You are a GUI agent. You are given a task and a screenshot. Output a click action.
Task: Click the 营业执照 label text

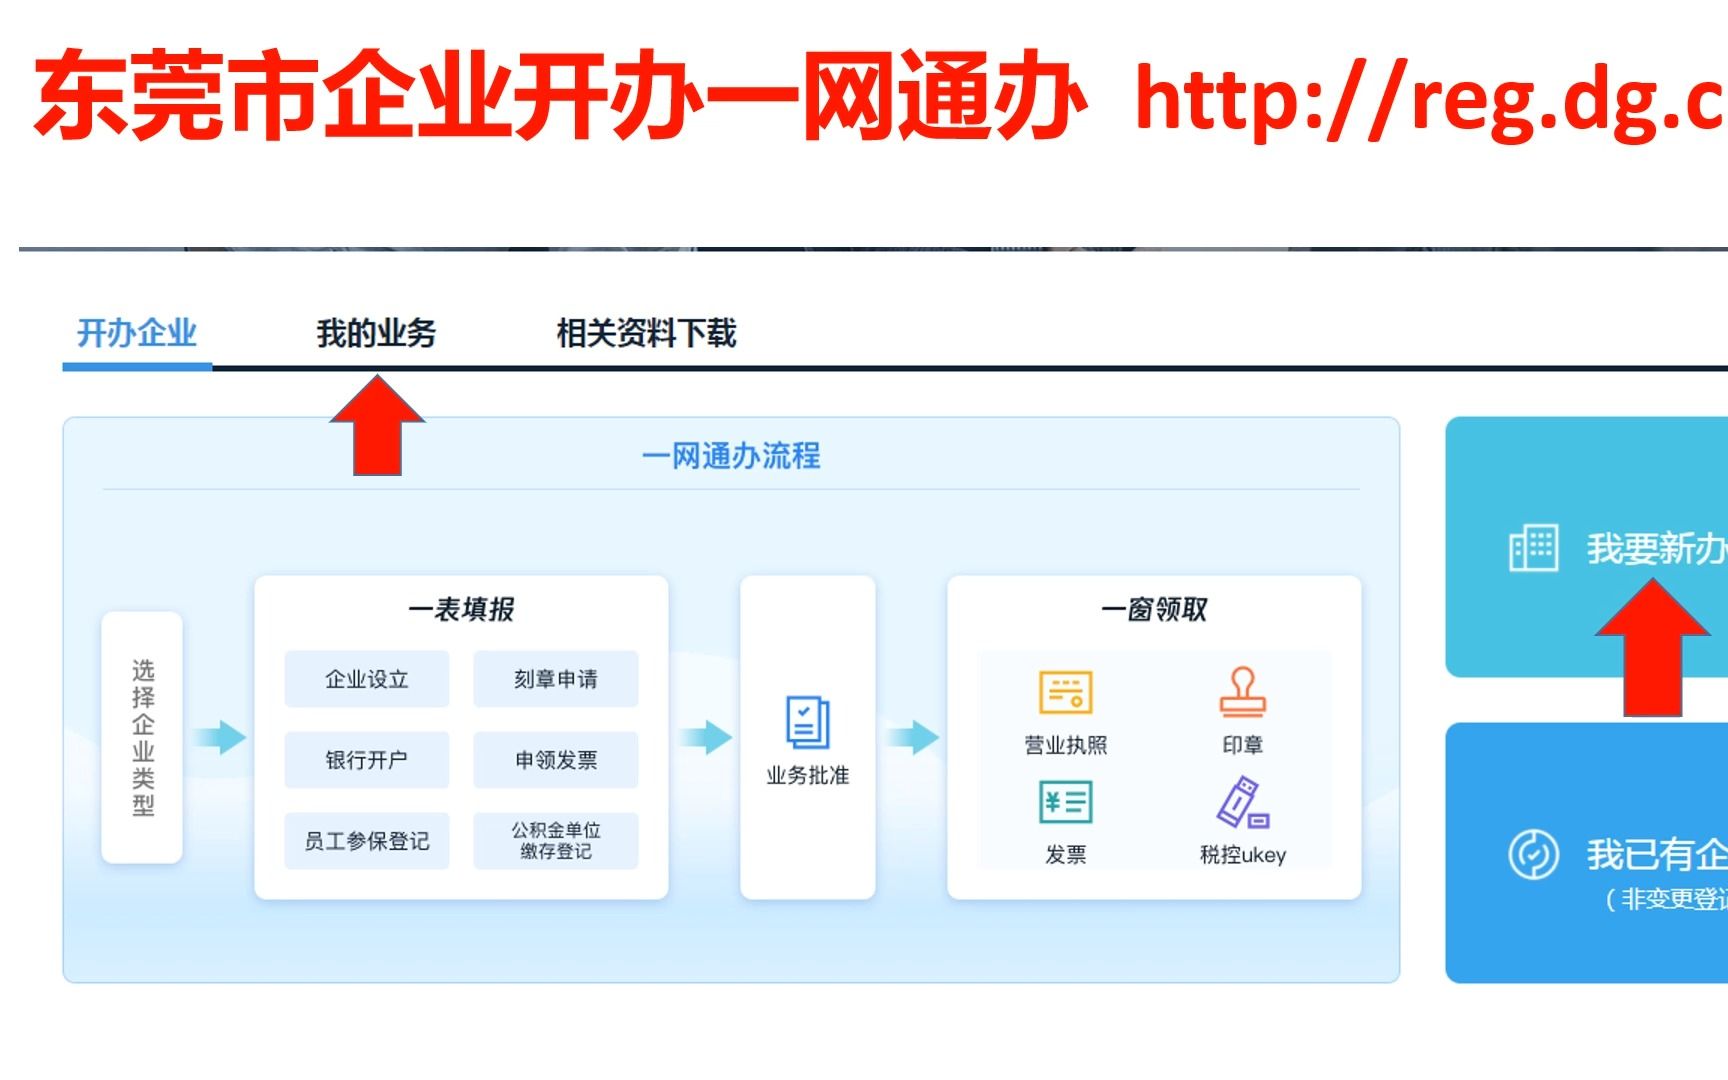coord(1065,745)
